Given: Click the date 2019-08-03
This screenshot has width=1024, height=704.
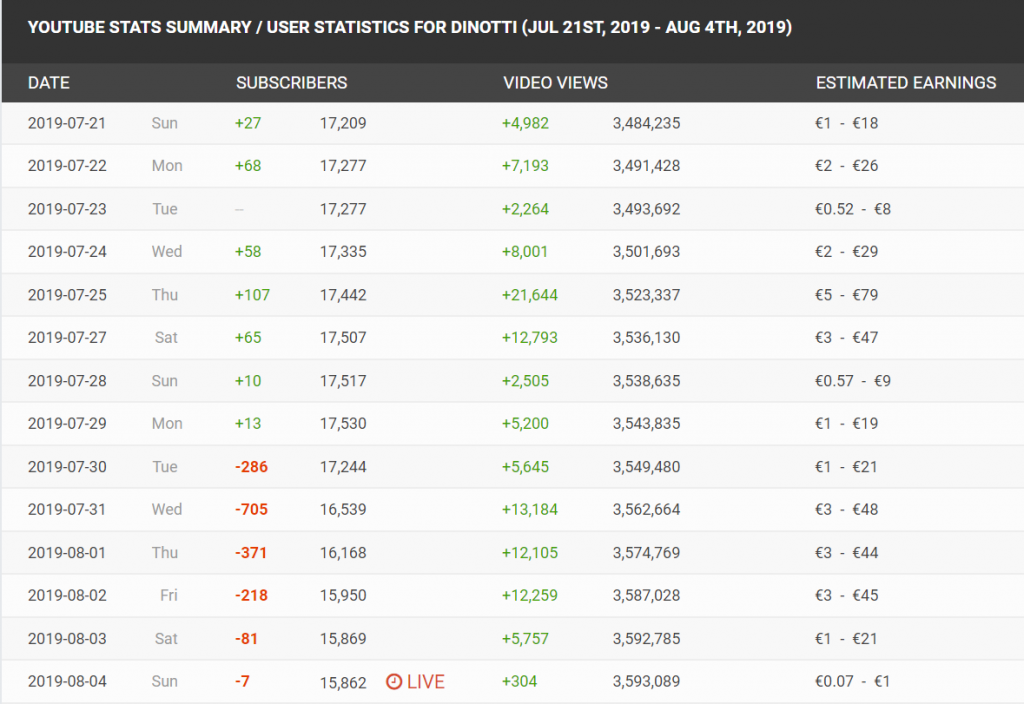Looking at the screenshot, I should click(x=67, y=639).
